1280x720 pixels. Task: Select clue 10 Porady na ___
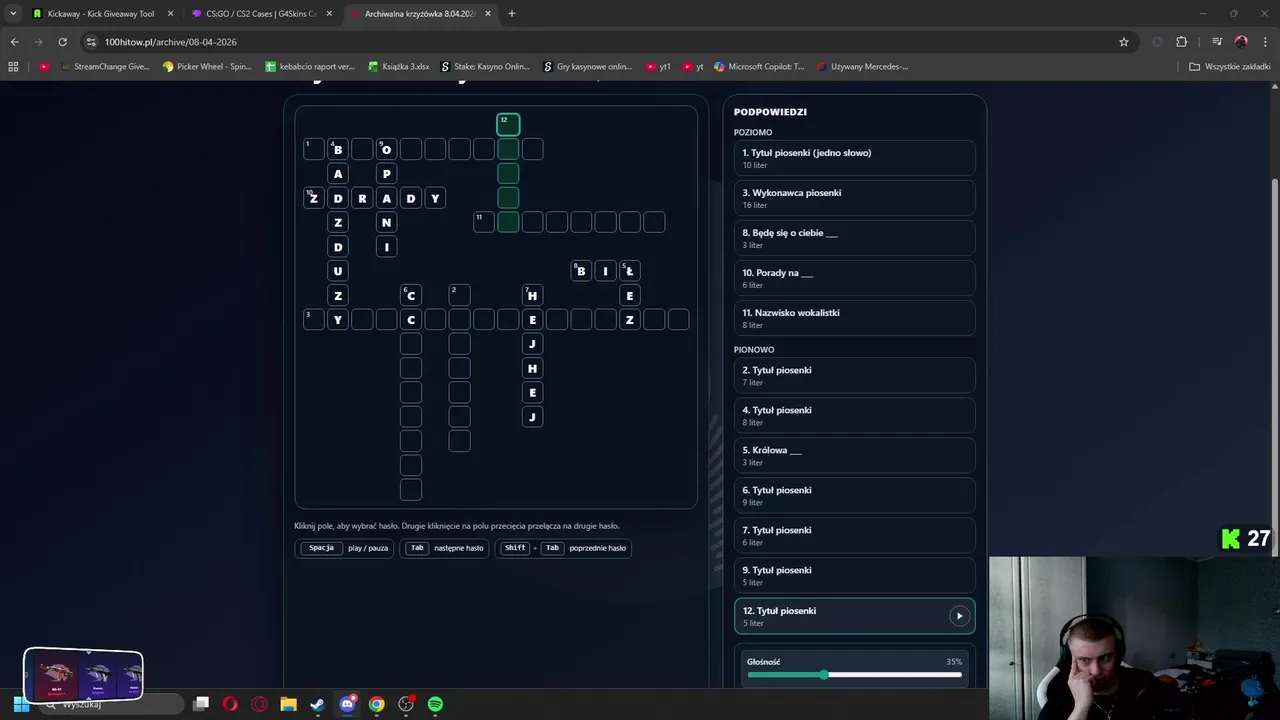point(854,278)
